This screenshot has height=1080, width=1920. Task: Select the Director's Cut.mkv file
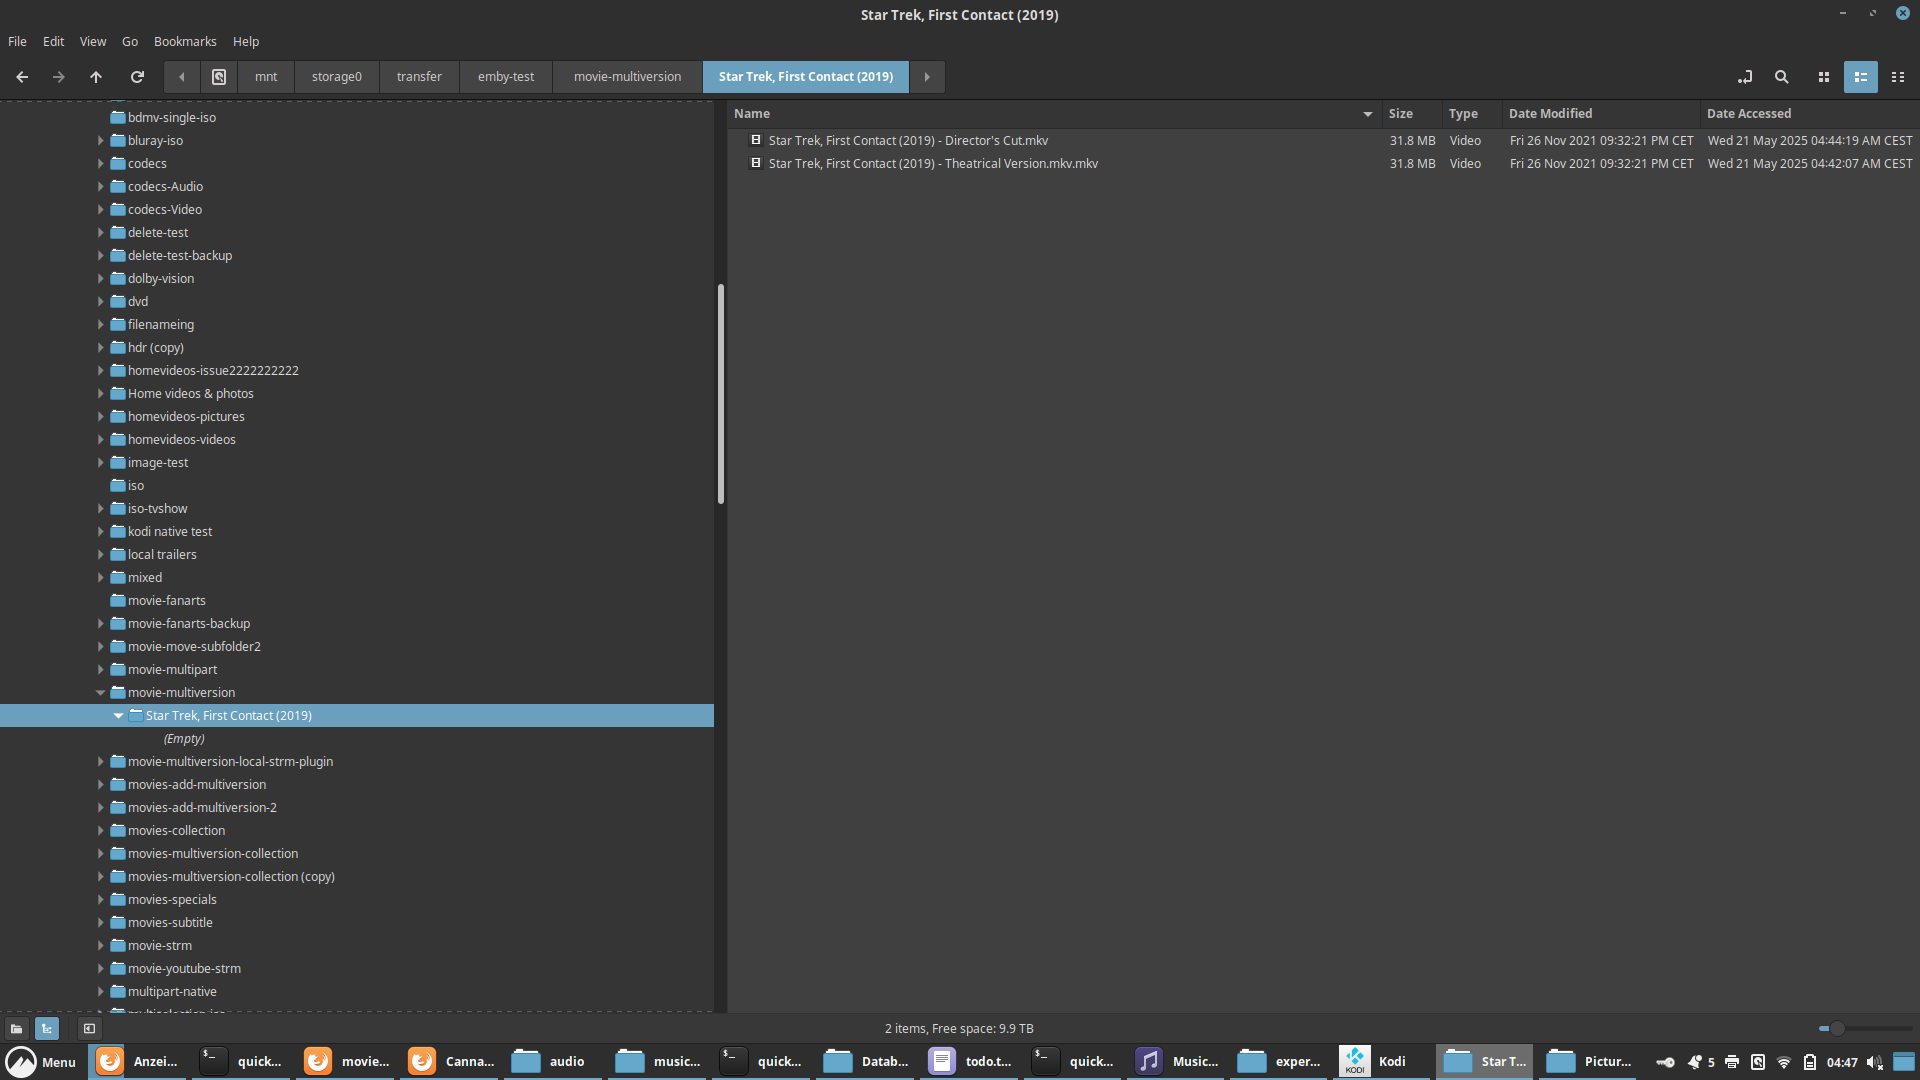click(907, 140)
